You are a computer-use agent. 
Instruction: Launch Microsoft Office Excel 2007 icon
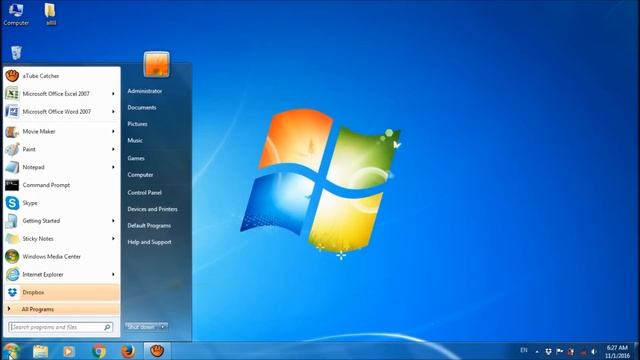[12, 93]
